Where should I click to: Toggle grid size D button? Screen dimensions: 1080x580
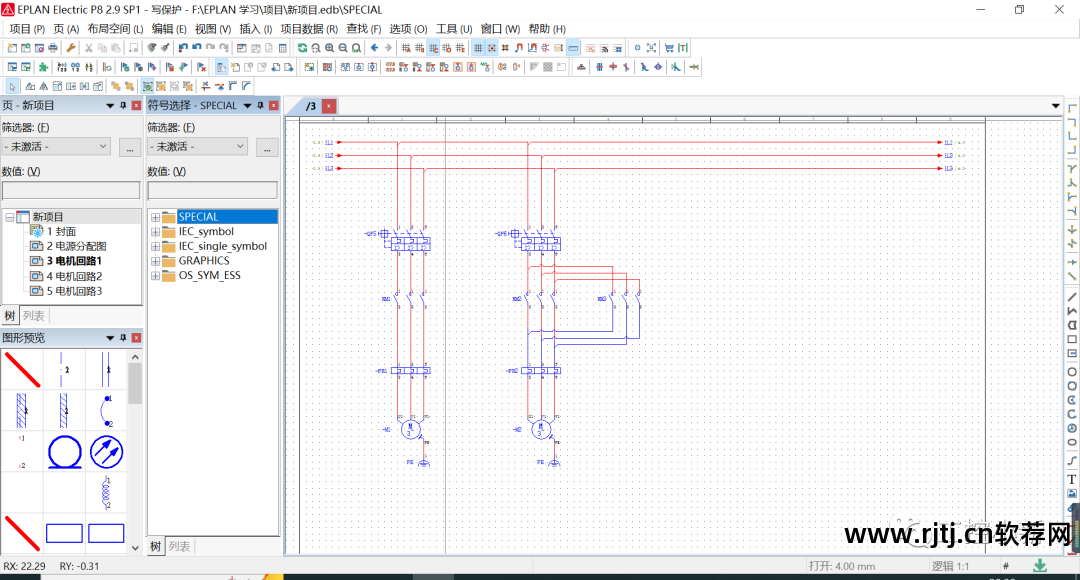pos(446,48)
